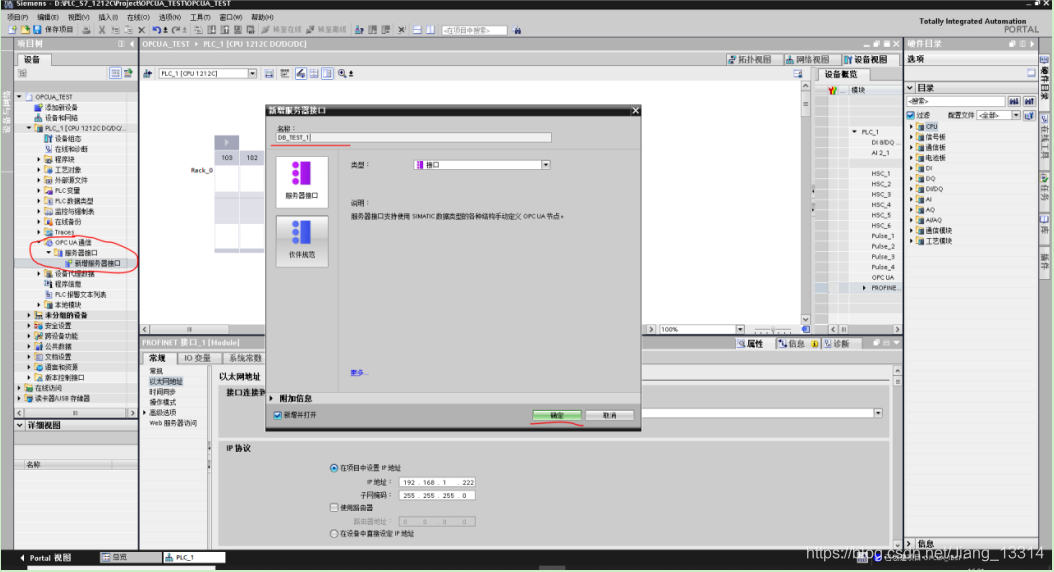Viewport: 1054px width, 572px height.
Task: Click the redo arrow icon
Action: pos(175,30)
